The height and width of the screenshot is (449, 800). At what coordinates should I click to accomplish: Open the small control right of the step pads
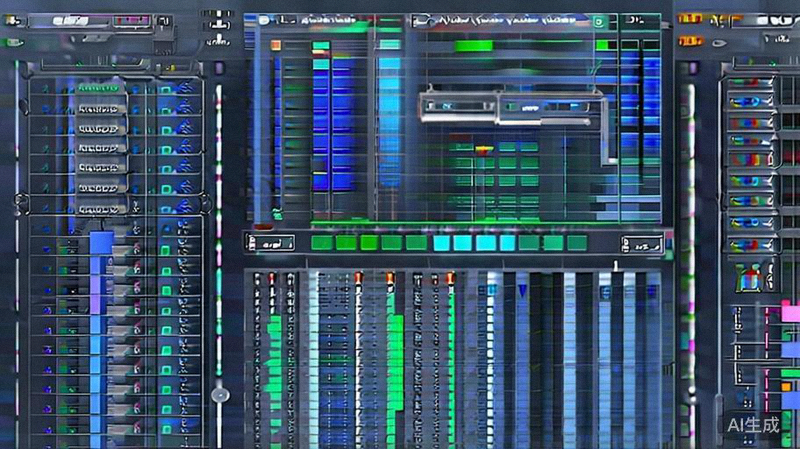(640, 243)
